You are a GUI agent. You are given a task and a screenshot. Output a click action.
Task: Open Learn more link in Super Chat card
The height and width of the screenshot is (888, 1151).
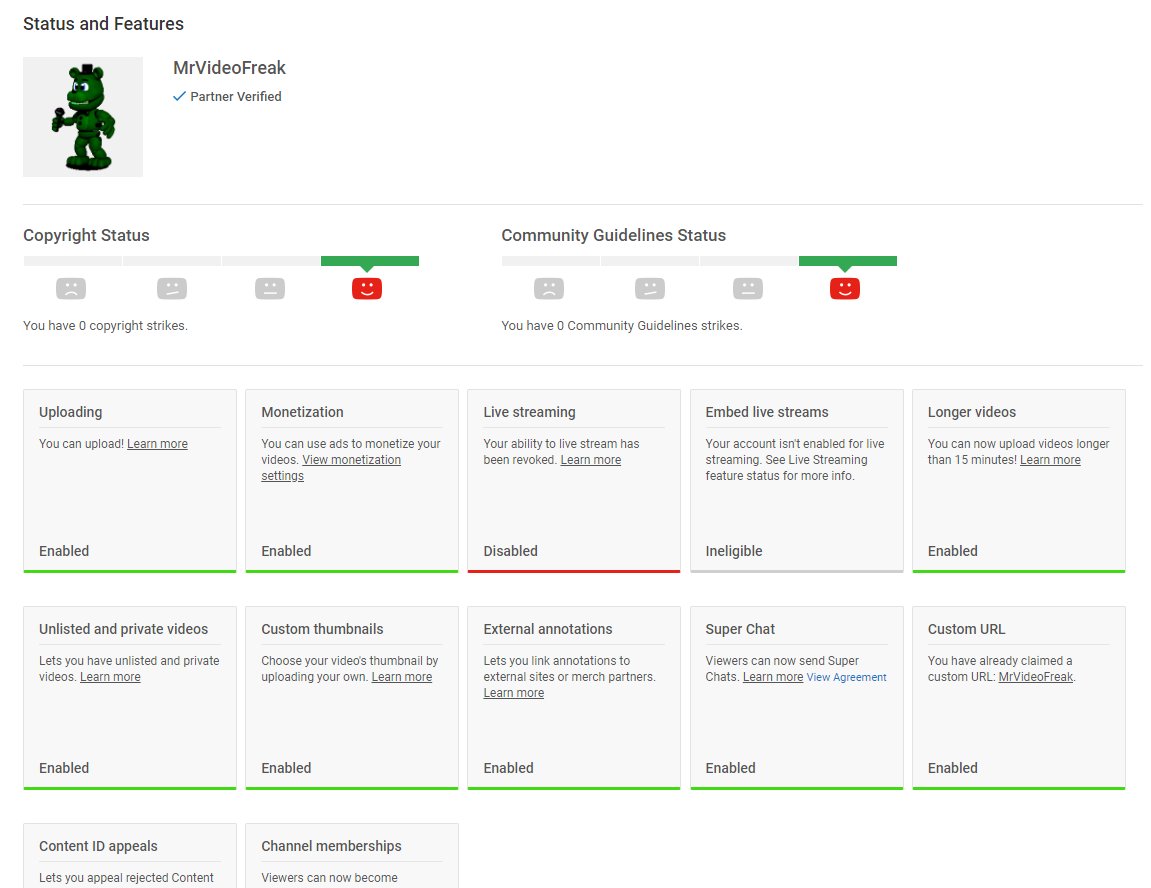[773, 677]
